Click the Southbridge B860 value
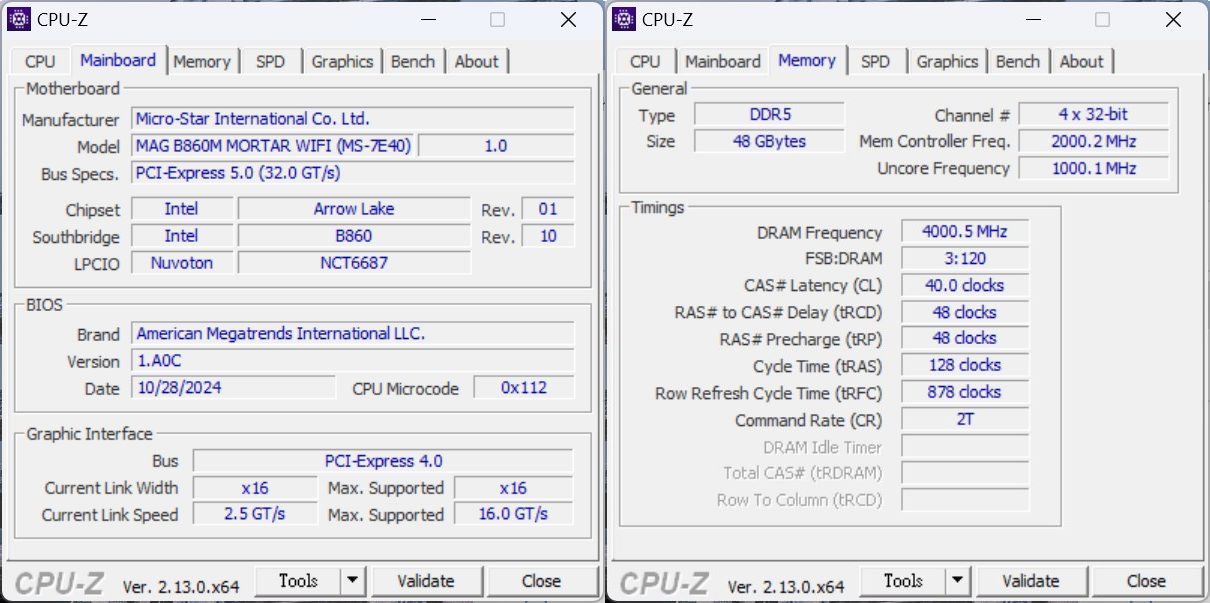Screen dimensions: 1210x603 [354, 236]
